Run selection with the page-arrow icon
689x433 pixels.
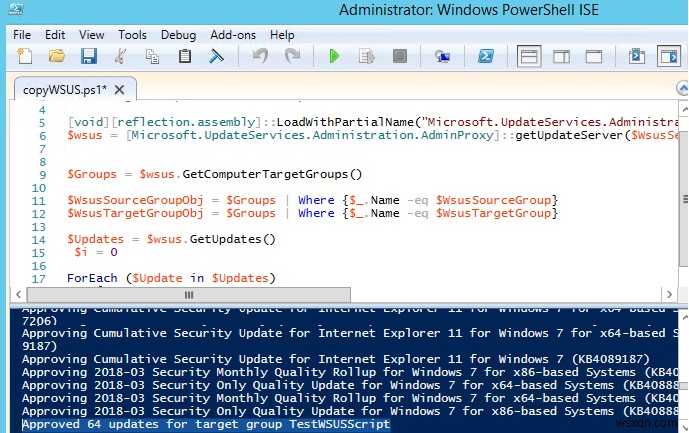click(366, 56)
